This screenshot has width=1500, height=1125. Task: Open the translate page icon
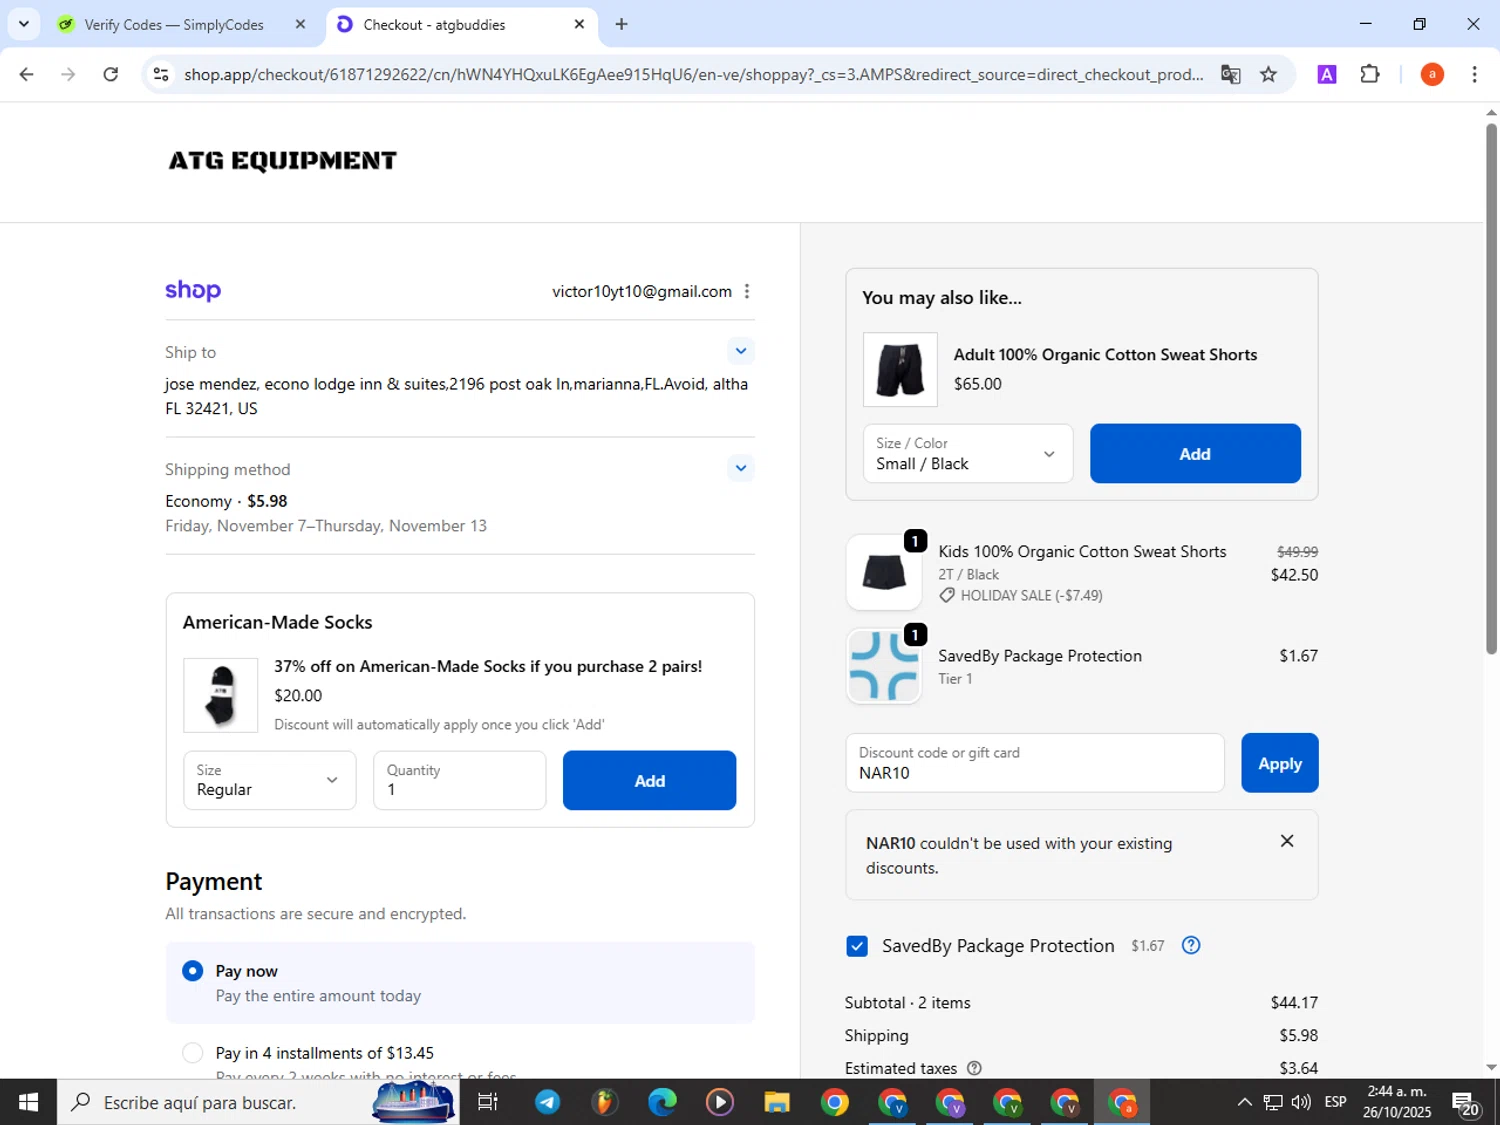point(1231,74)
